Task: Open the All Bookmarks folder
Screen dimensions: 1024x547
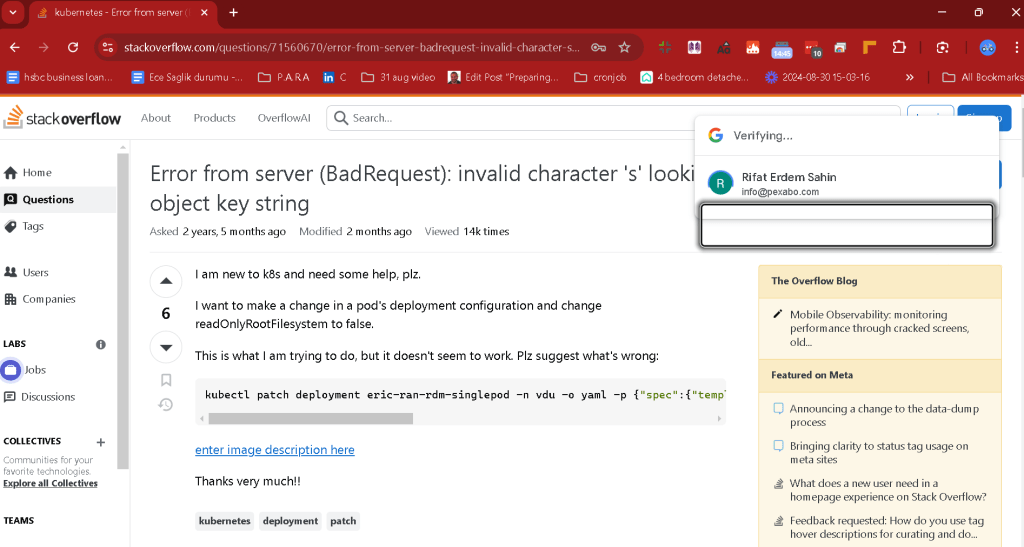Action: [x=983, y=77]
